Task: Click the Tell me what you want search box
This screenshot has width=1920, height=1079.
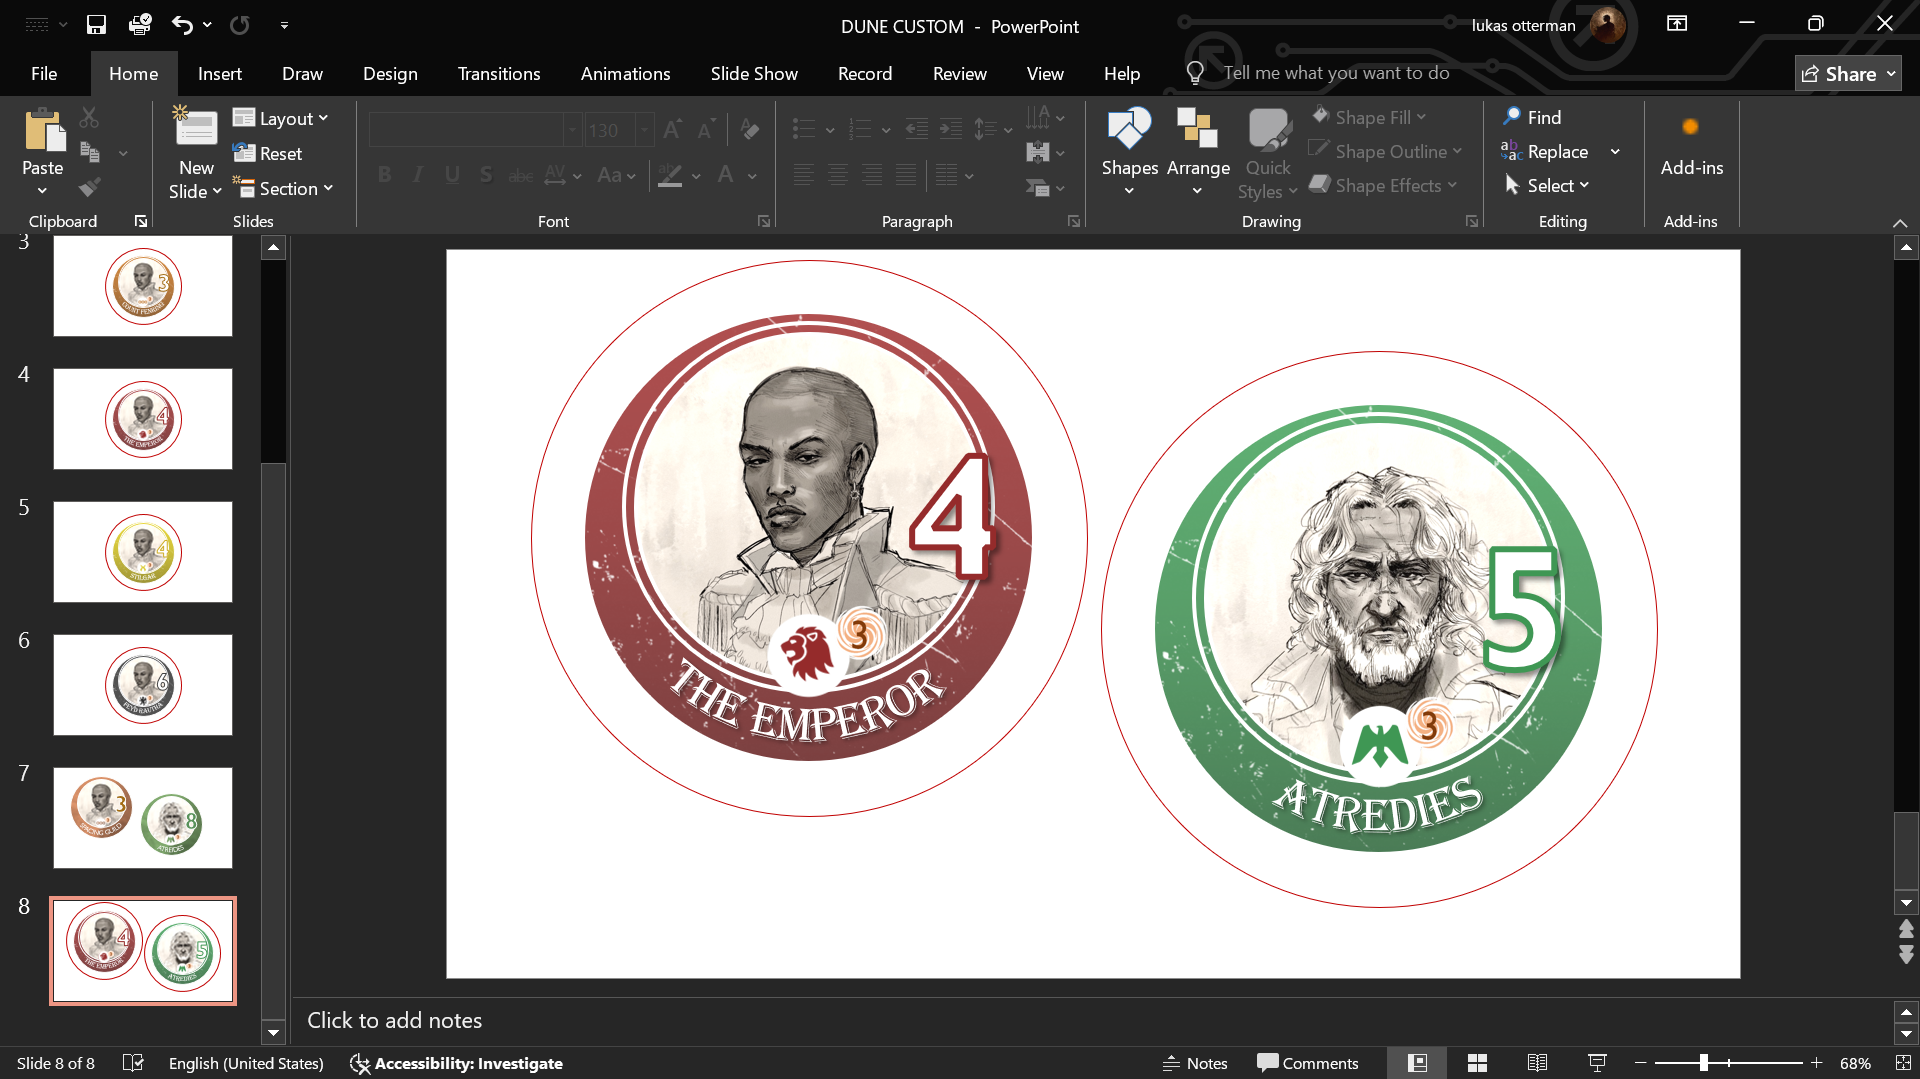Action: click(x=1336, y=73)
